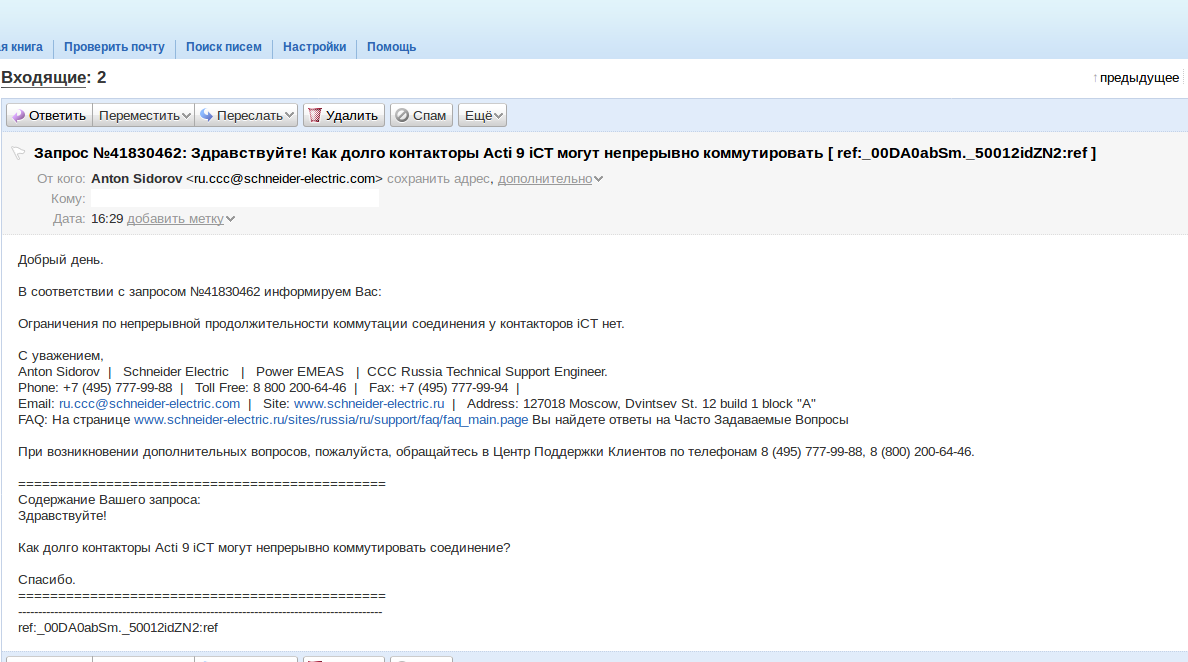Image resolution: width=1188 pixels, height=662 pixels.
Task: Click the line Спасибо.
Action: [x=47, y=580]
